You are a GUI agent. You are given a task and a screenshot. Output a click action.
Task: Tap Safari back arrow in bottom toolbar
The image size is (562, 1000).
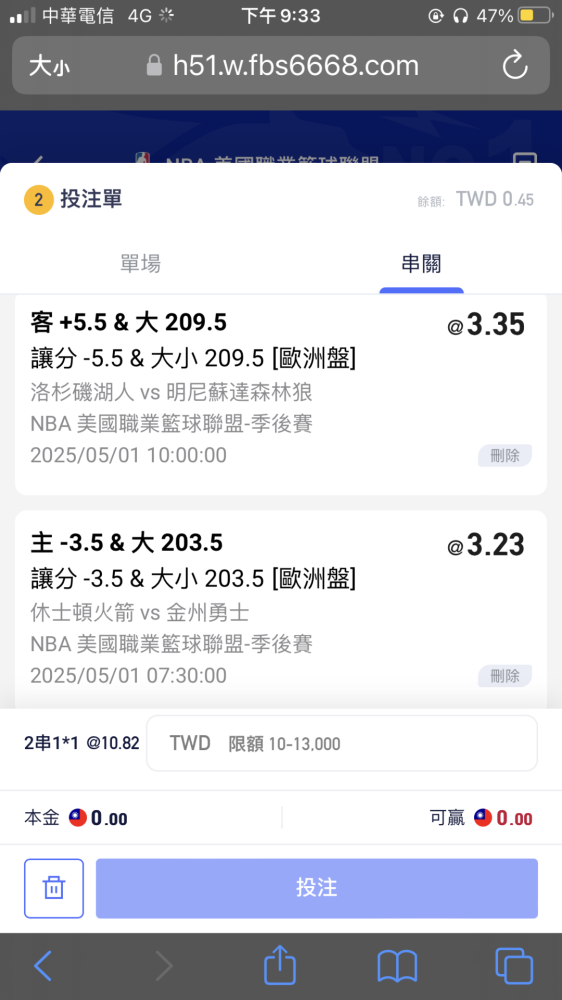pos(43,966)
